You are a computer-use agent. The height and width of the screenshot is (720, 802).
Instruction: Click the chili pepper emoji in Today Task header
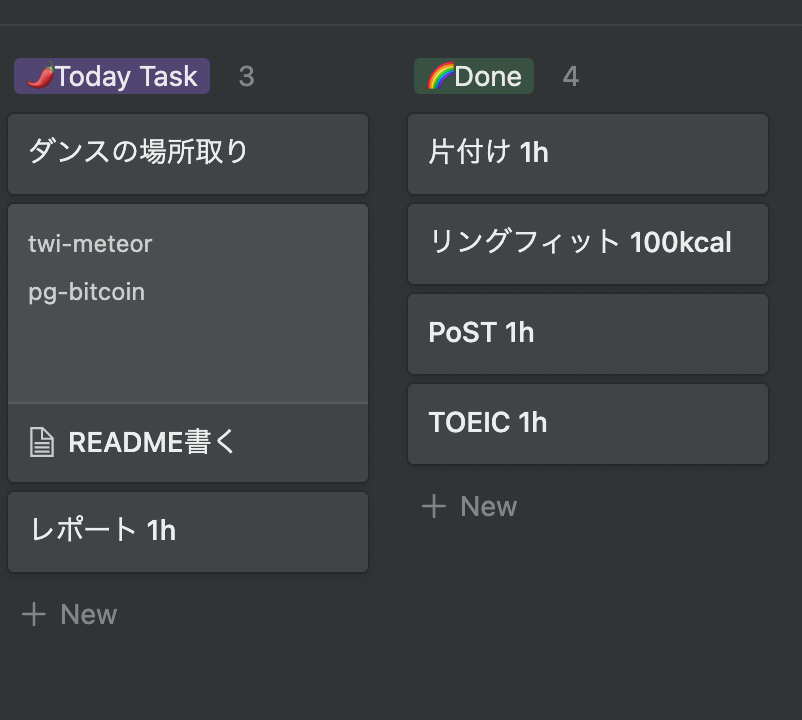39,76
